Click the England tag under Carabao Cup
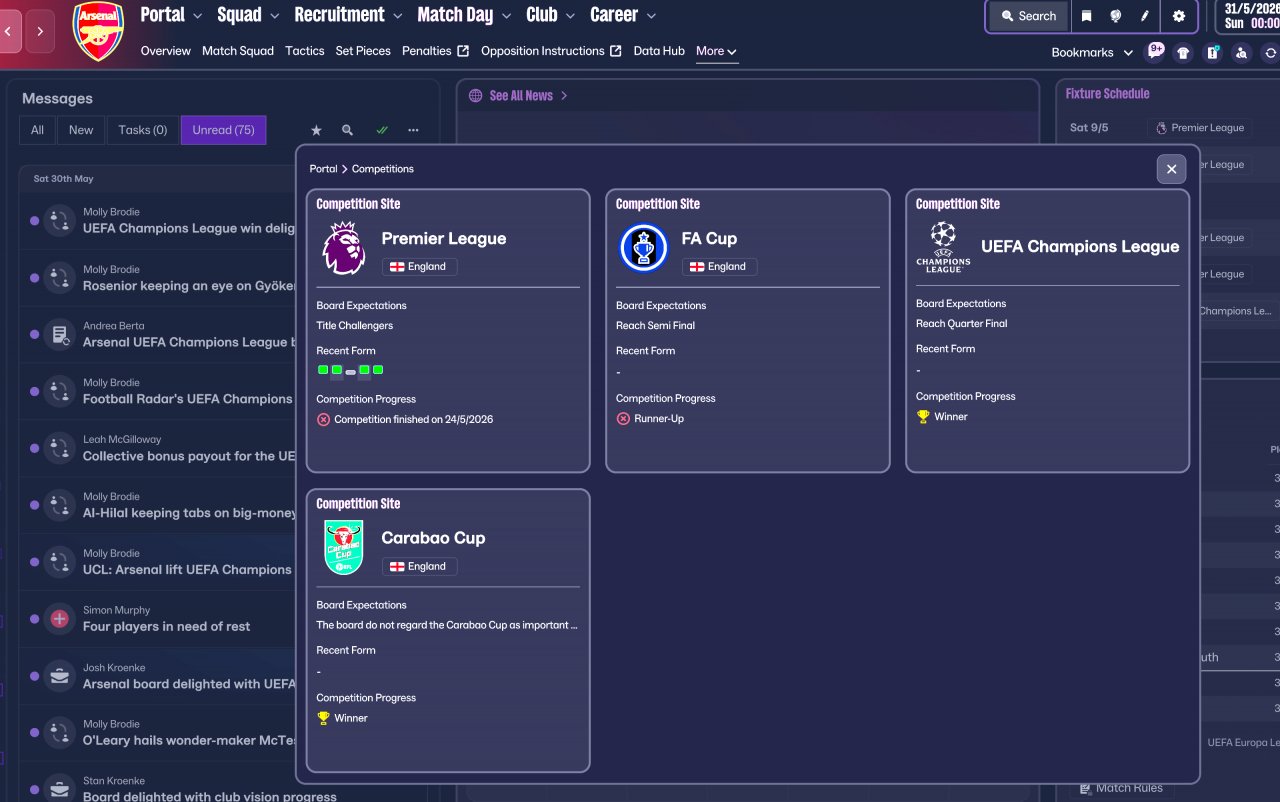Screen dimensions: 1280x802 [420, 566]
